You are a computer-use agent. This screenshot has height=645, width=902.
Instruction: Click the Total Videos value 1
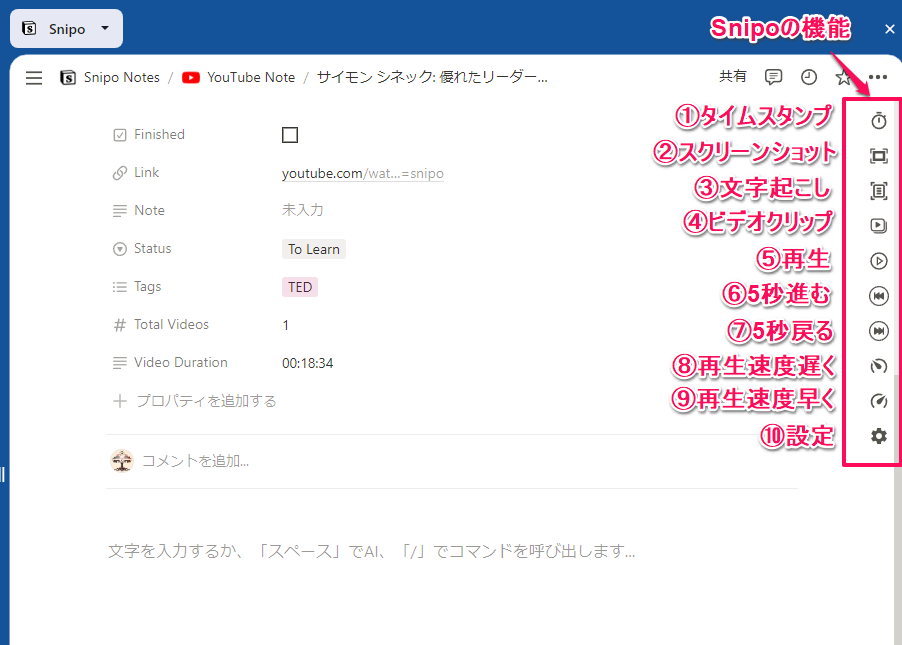285,325
